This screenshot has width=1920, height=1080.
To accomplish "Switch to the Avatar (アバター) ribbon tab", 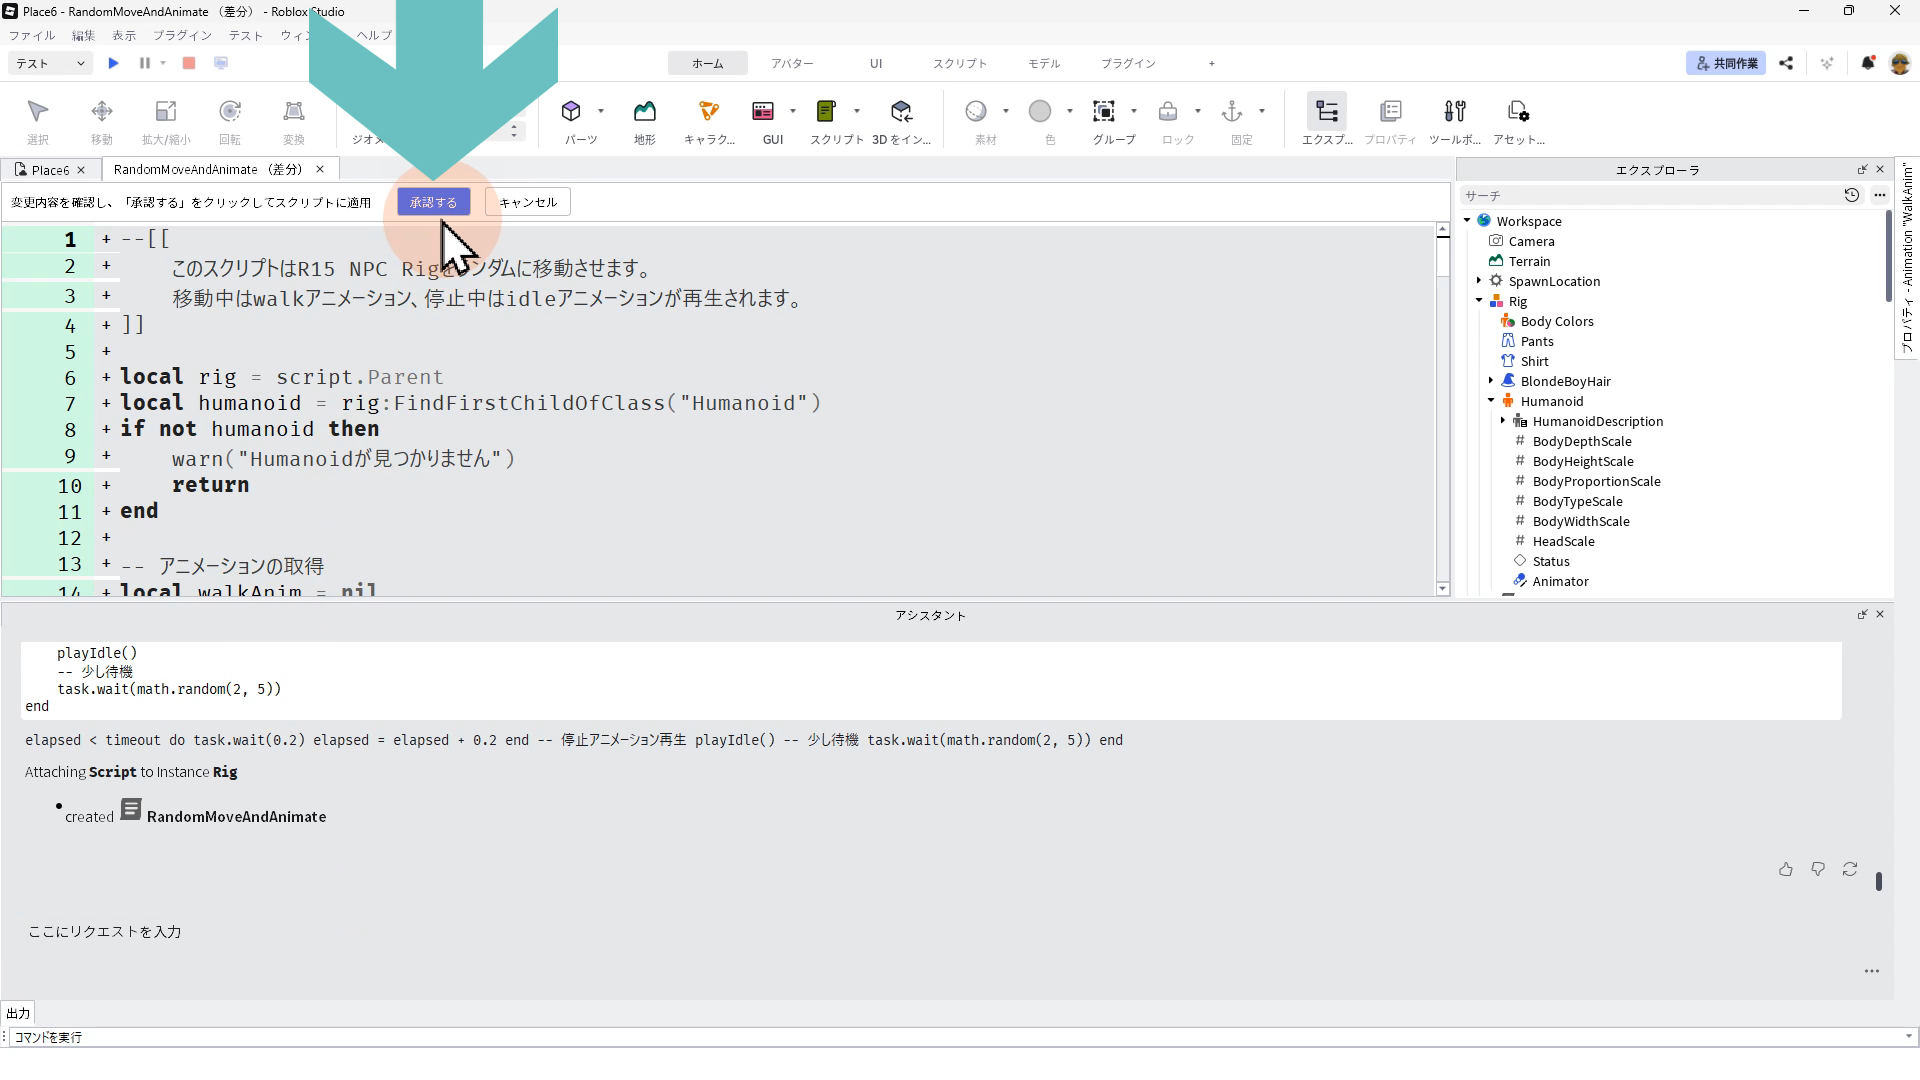I will tap(791, 63).
